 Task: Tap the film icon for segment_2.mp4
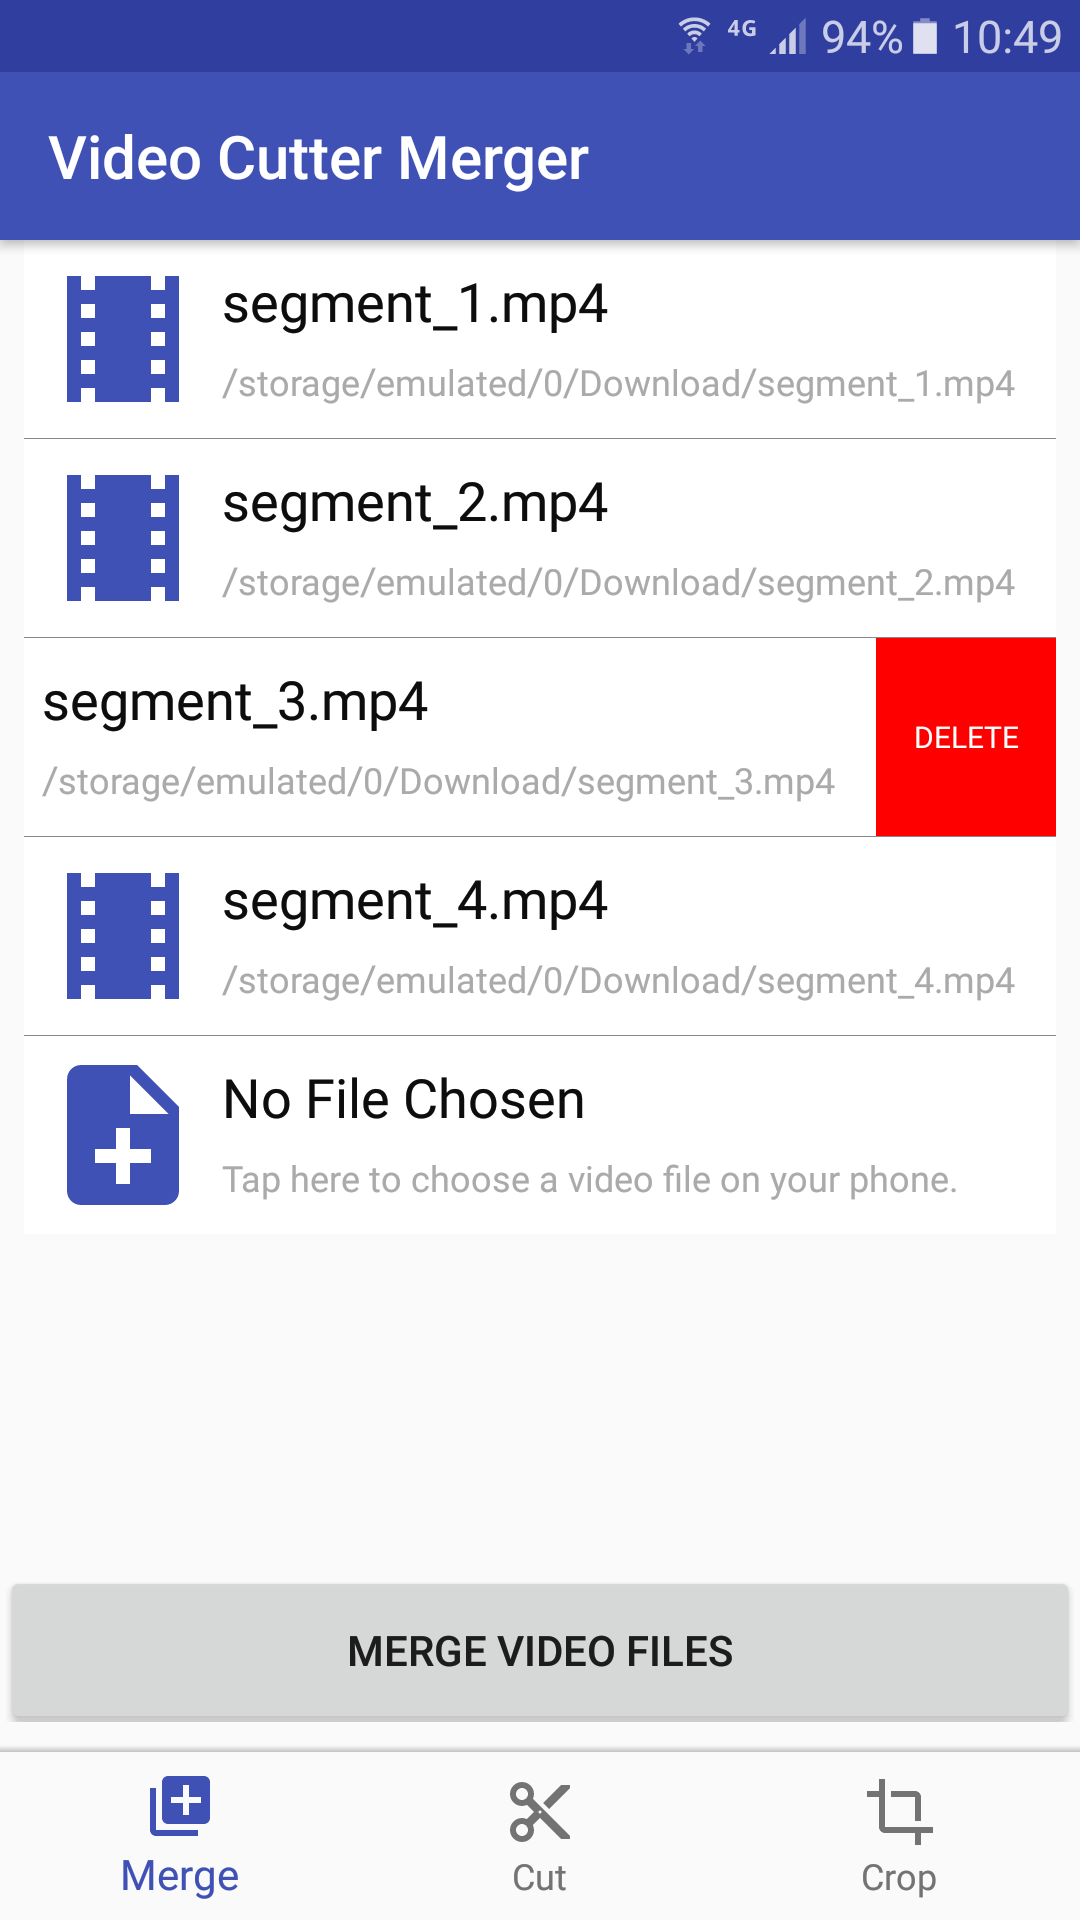point(123,538)
